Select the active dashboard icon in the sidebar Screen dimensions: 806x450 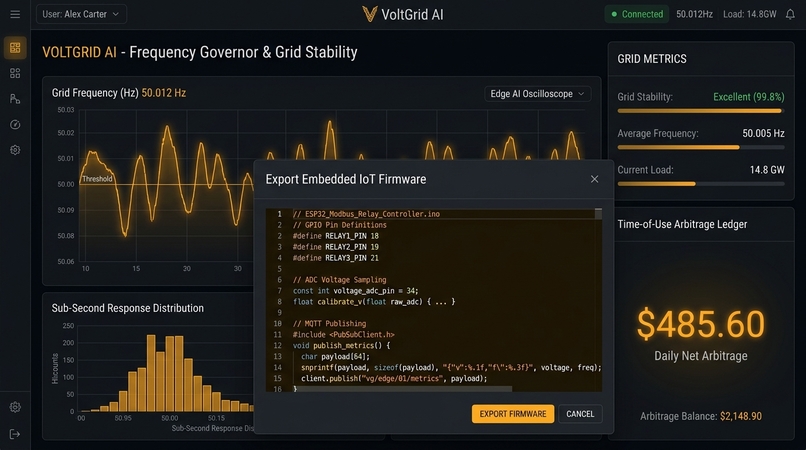pyautogui.click(x=15, y=48)
